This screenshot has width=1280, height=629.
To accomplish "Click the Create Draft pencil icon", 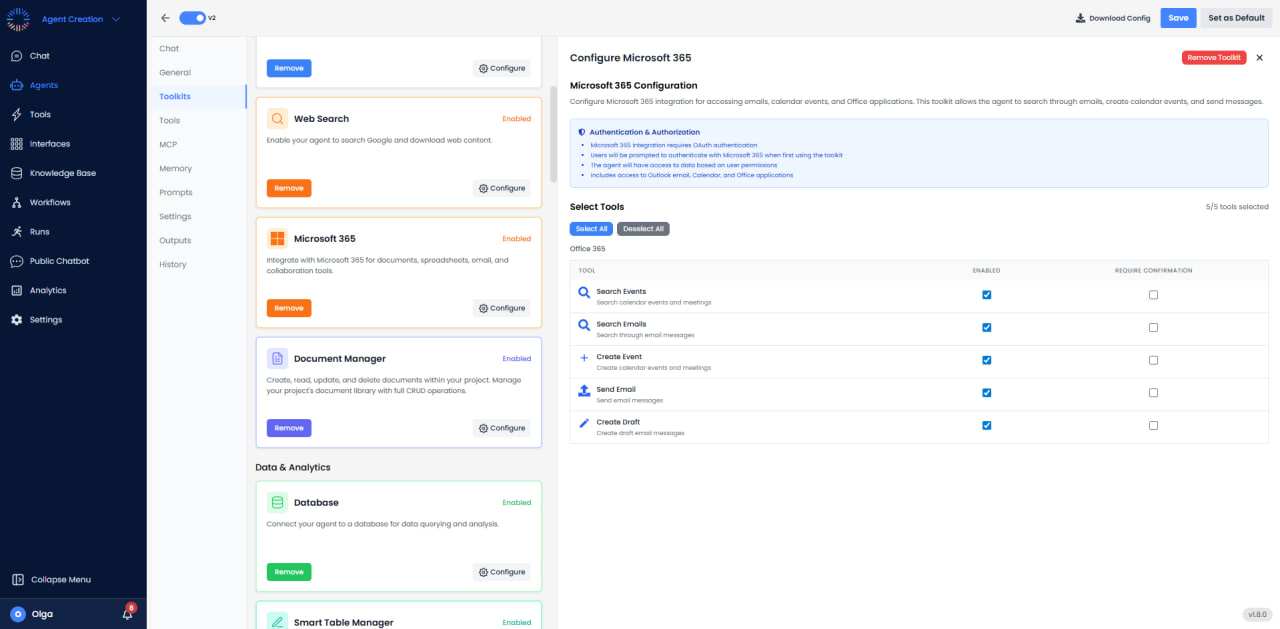I will click(585, 424).
